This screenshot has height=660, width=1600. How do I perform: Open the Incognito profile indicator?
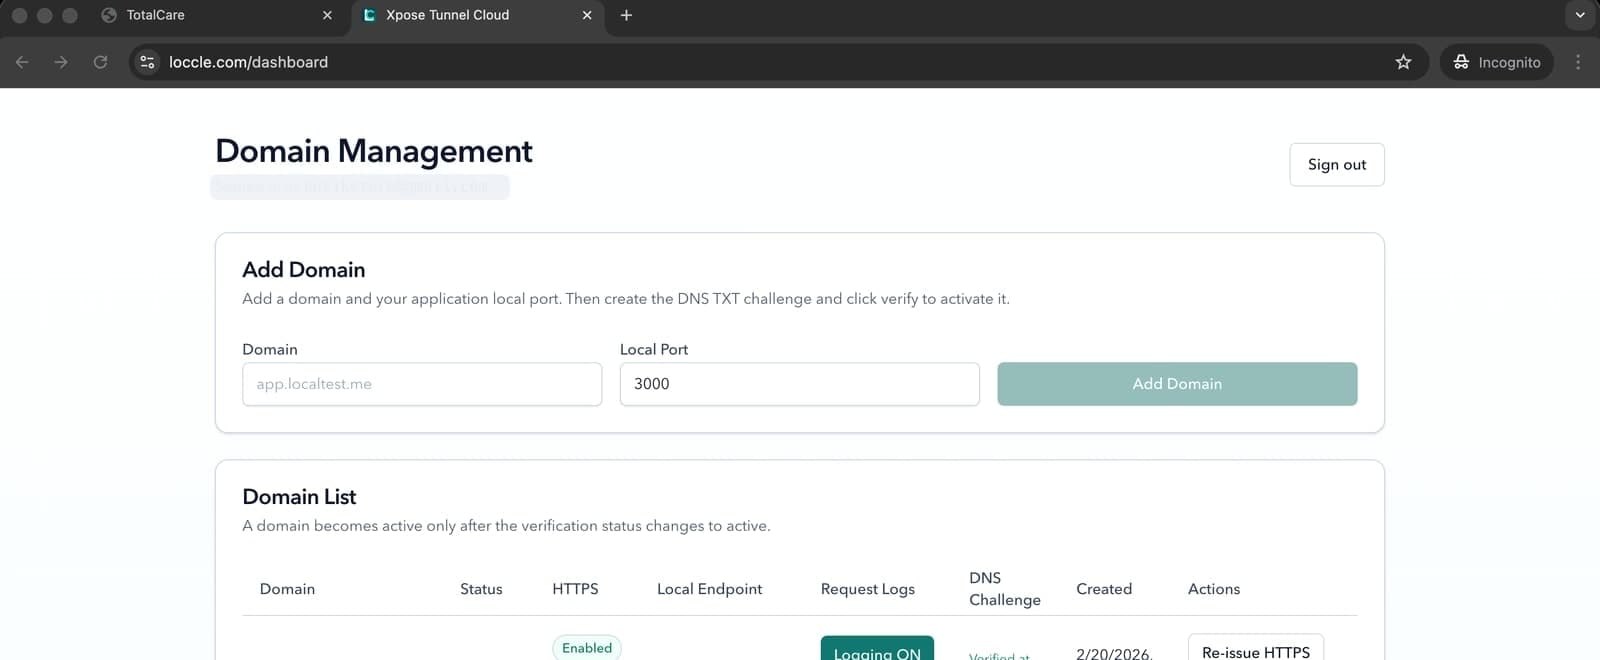[1497, 62]
